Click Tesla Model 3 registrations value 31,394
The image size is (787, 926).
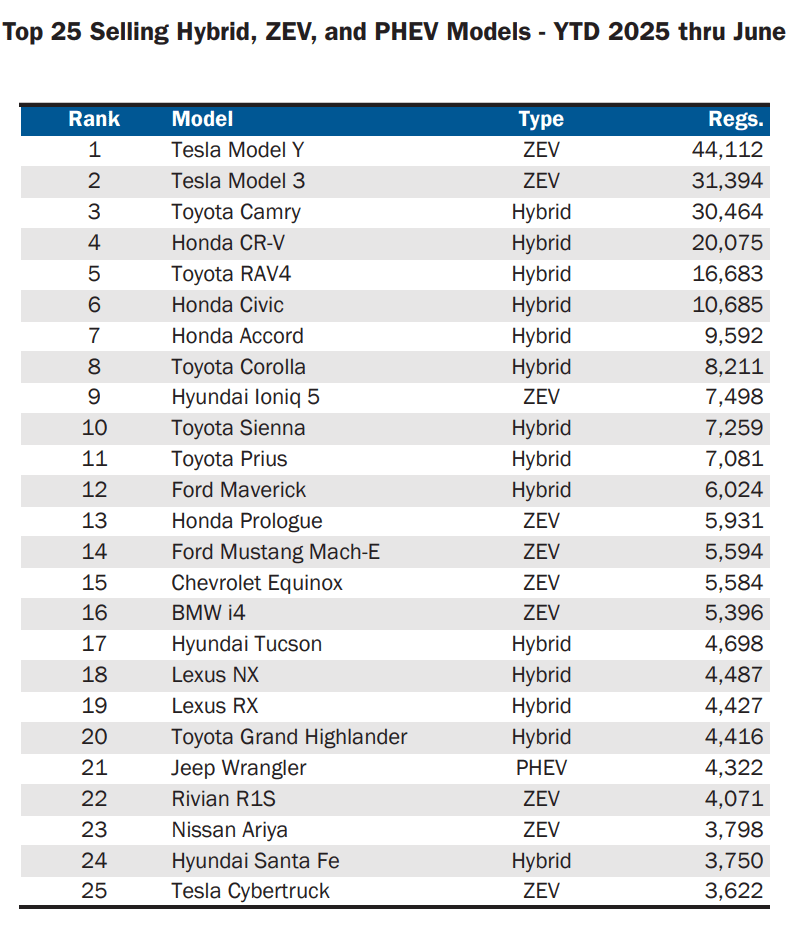[727, 181]
